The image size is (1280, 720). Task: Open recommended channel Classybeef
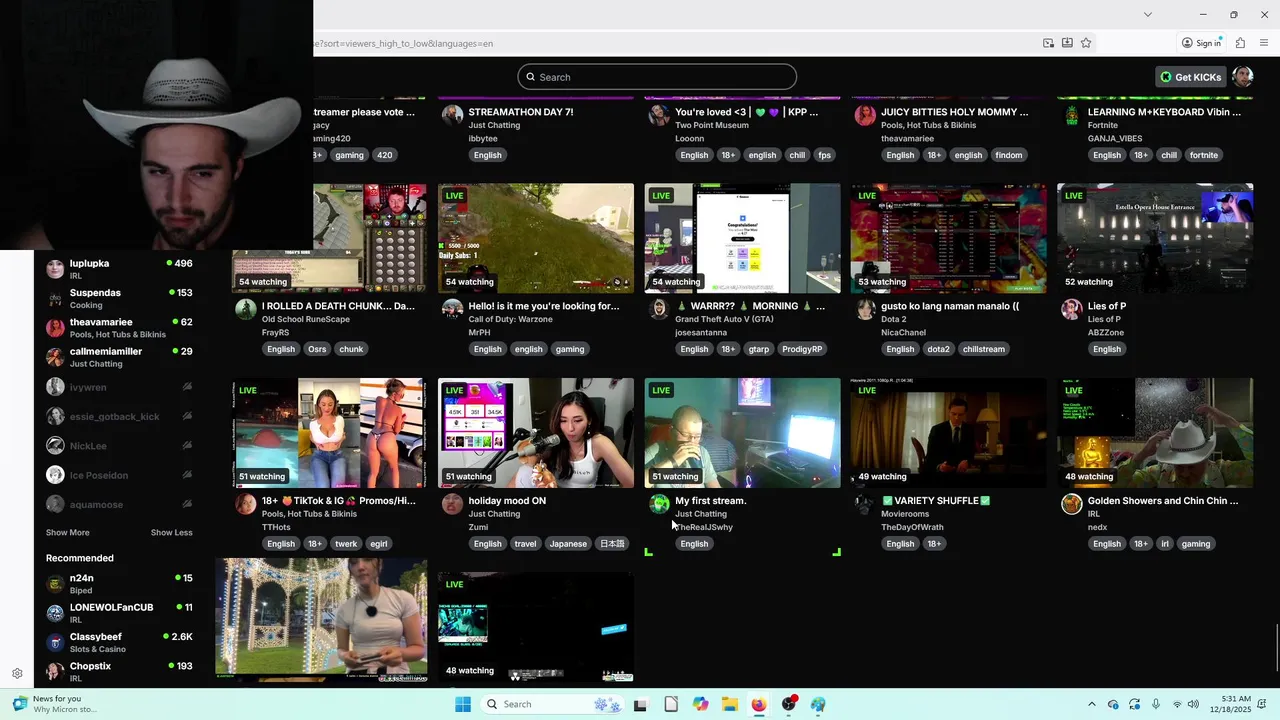point(119,642)
